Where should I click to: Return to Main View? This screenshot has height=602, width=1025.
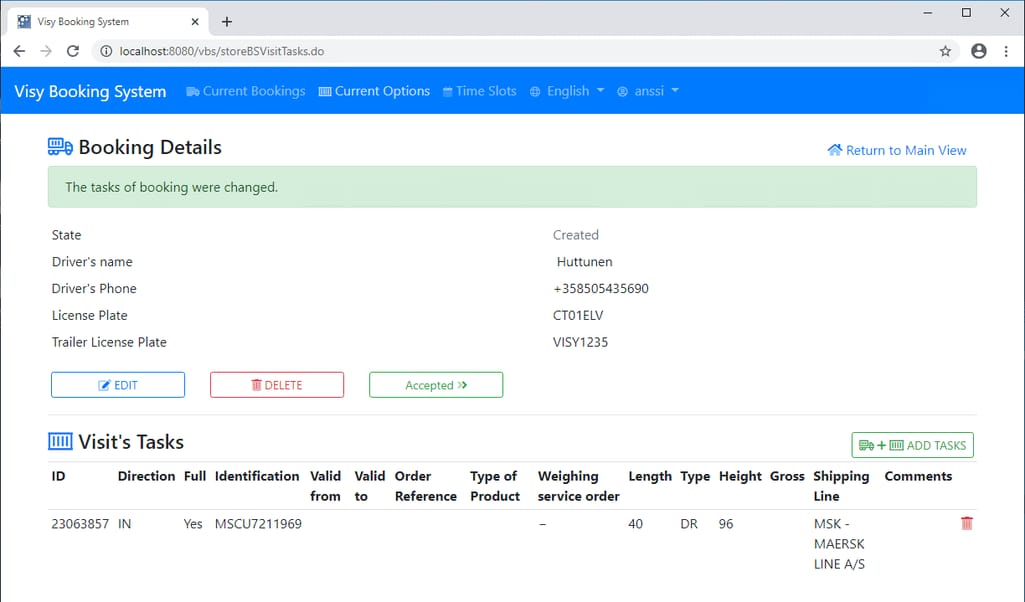point(897,150)
